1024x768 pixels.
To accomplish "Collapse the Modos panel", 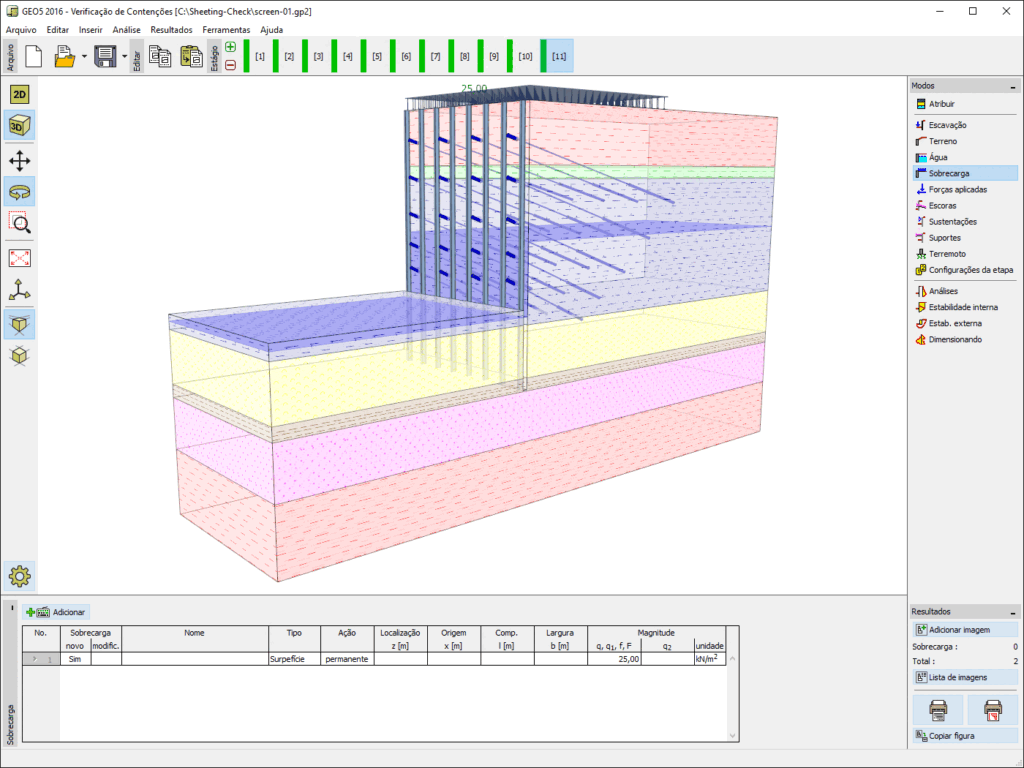I will [x=1012, y=86].
